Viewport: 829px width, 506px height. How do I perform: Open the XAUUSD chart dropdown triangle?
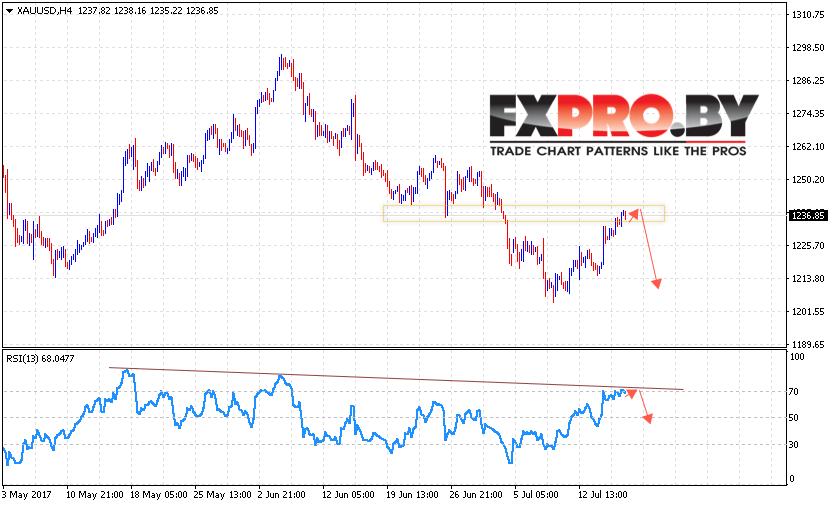pos(9,11)
